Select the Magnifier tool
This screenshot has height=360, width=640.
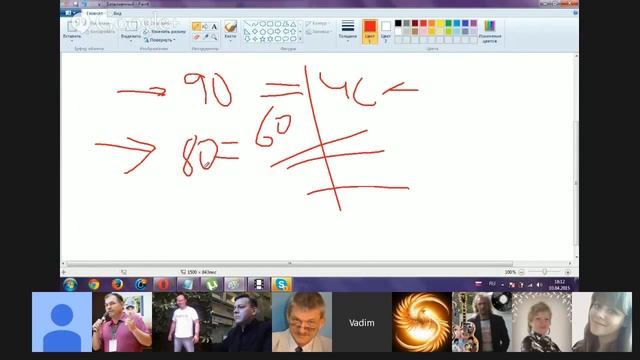(214, 37)
